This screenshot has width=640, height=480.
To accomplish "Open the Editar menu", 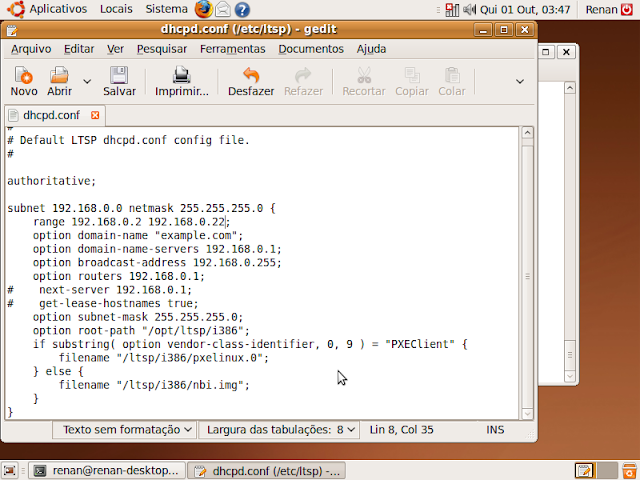I will tap(79, 49).
